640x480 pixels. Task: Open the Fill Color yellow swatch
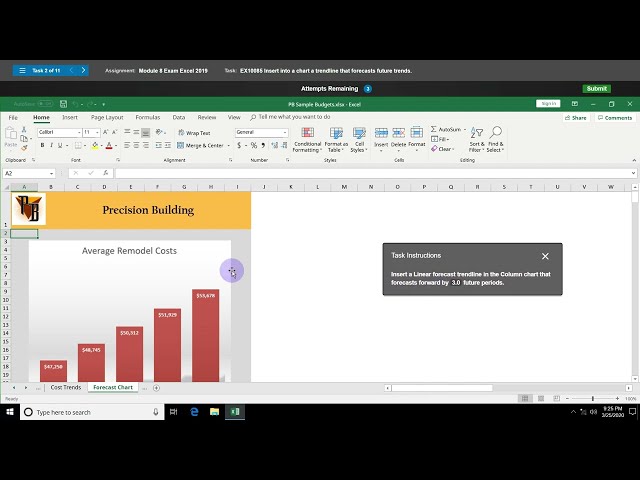(95, 146)
